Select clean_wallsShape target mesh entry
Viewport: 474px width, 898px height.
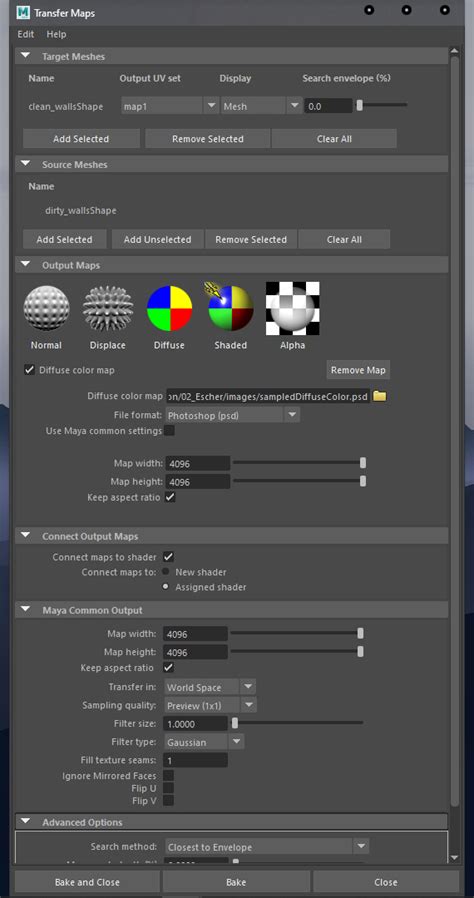pos(66,107)
